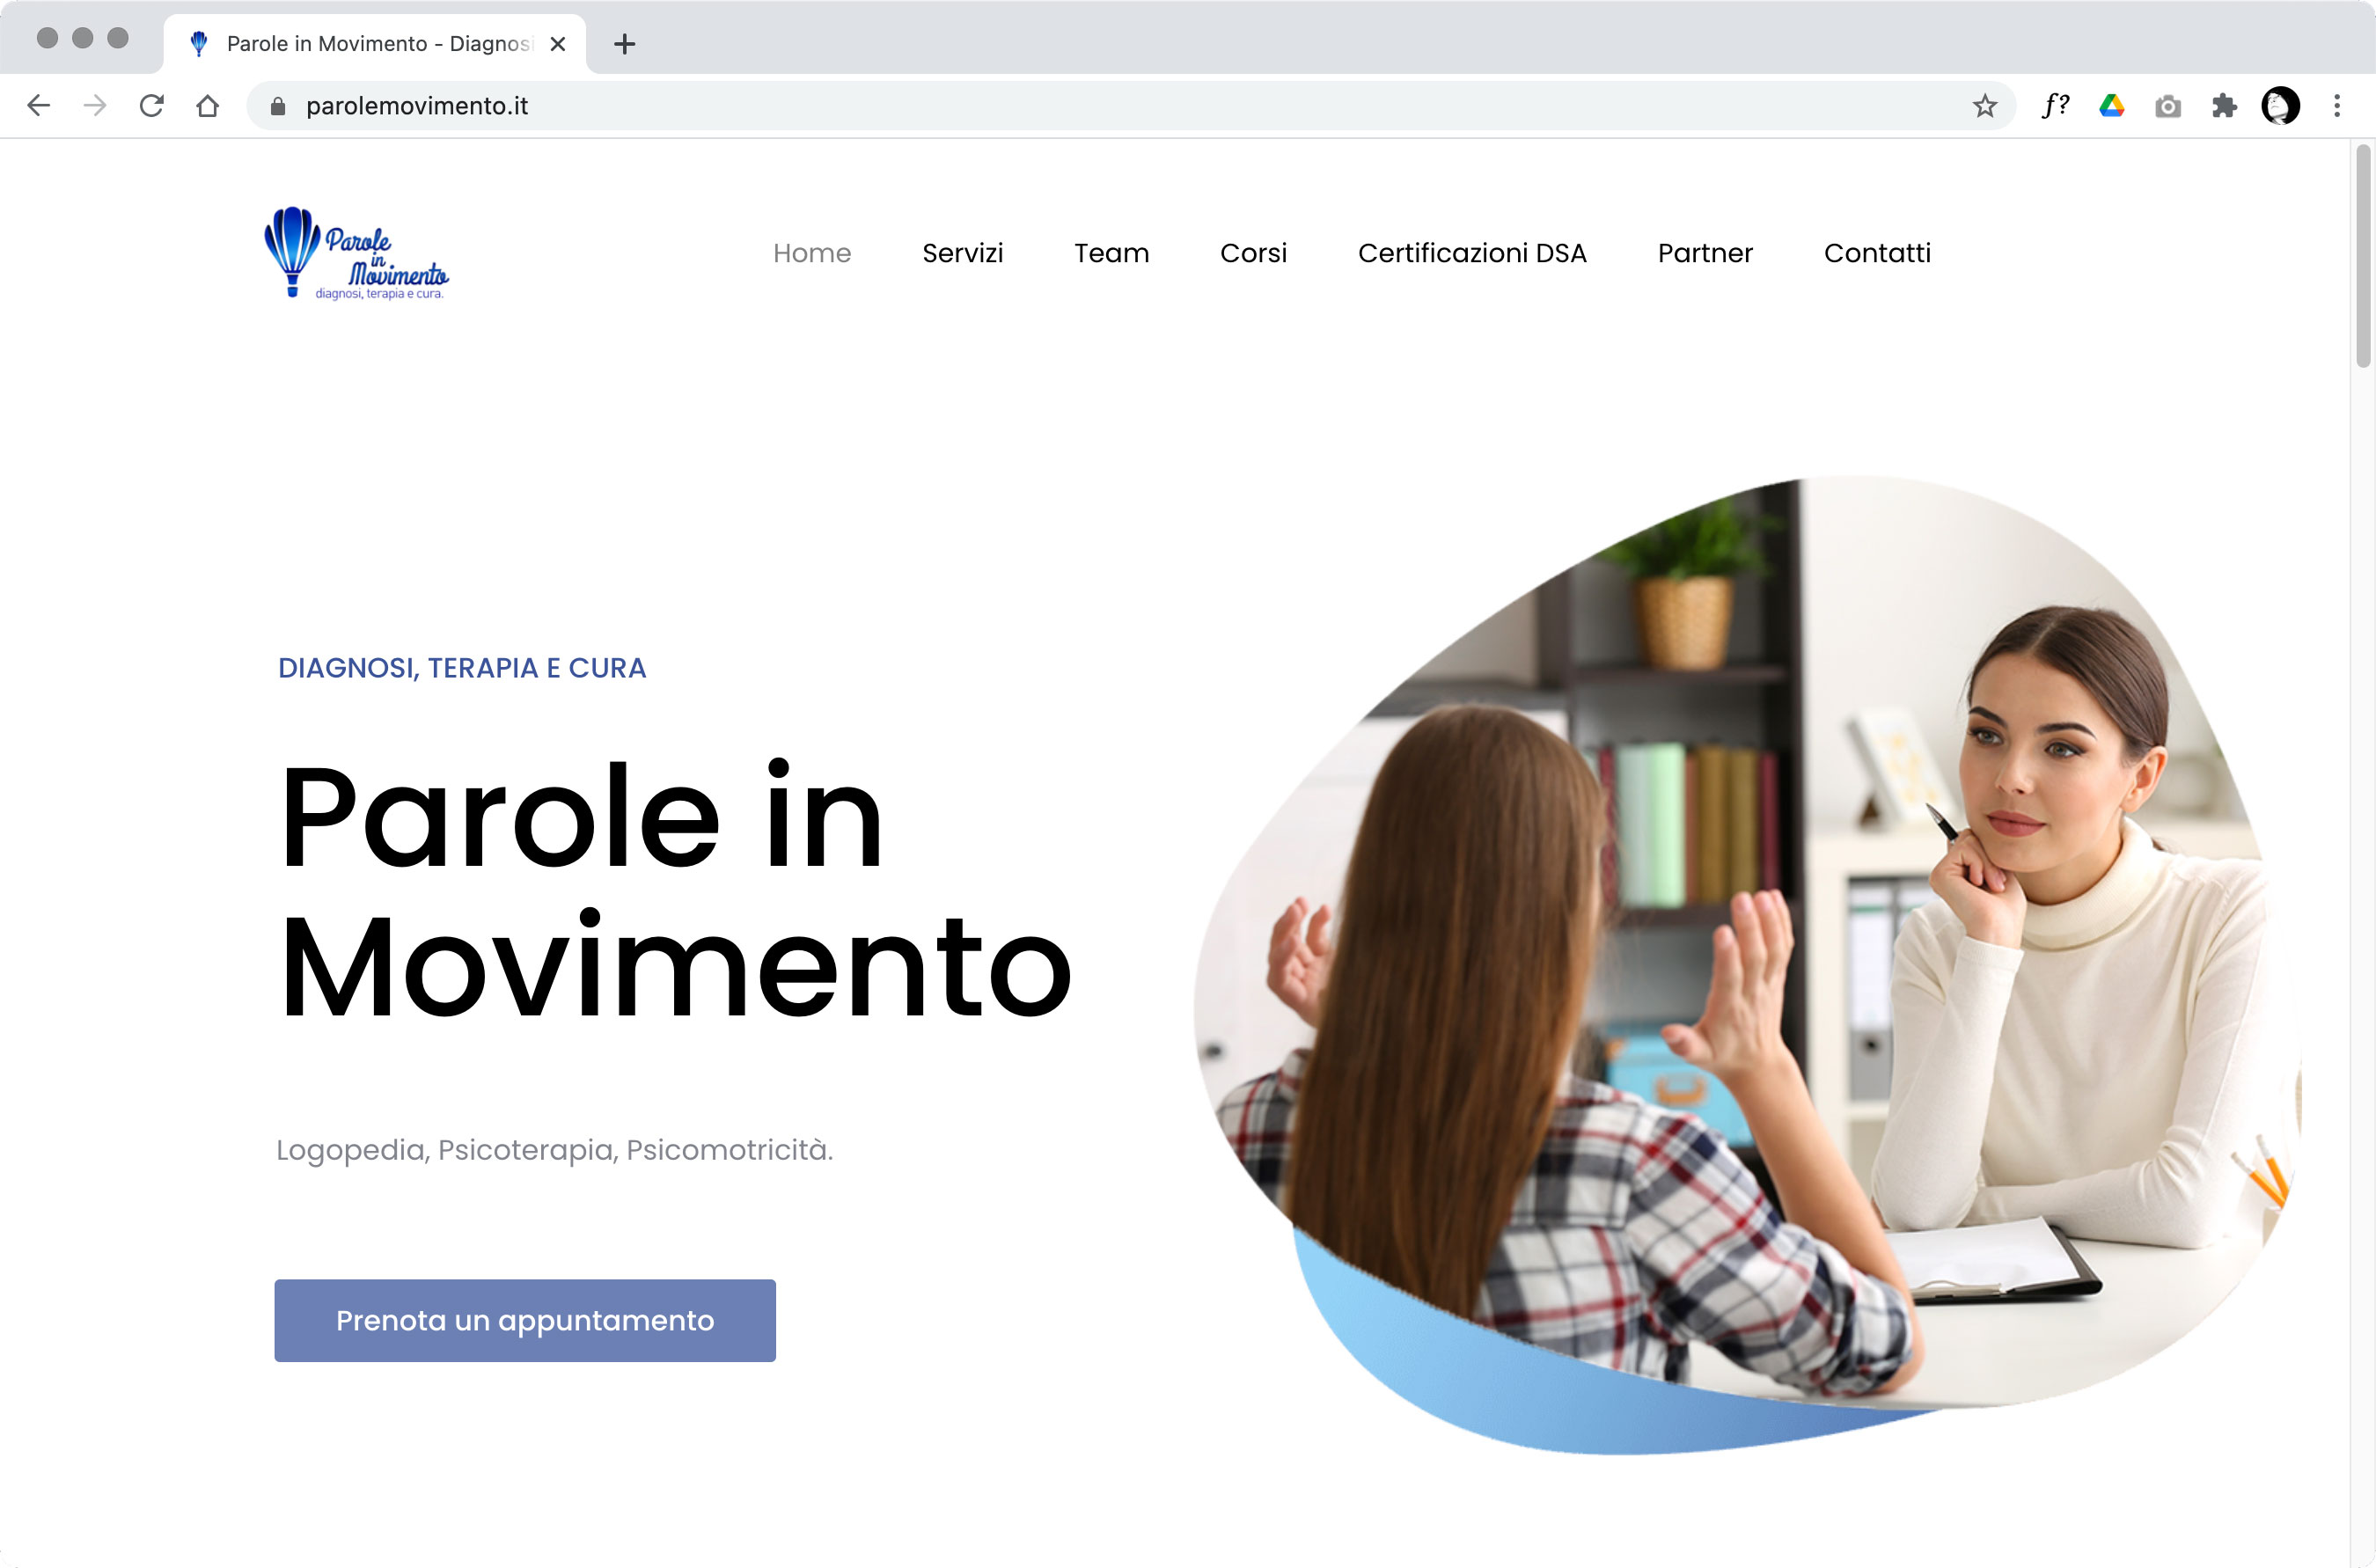2376x1568 pixels.
Task: Close the Parole in Movimento tab
Action: [558, 44]
